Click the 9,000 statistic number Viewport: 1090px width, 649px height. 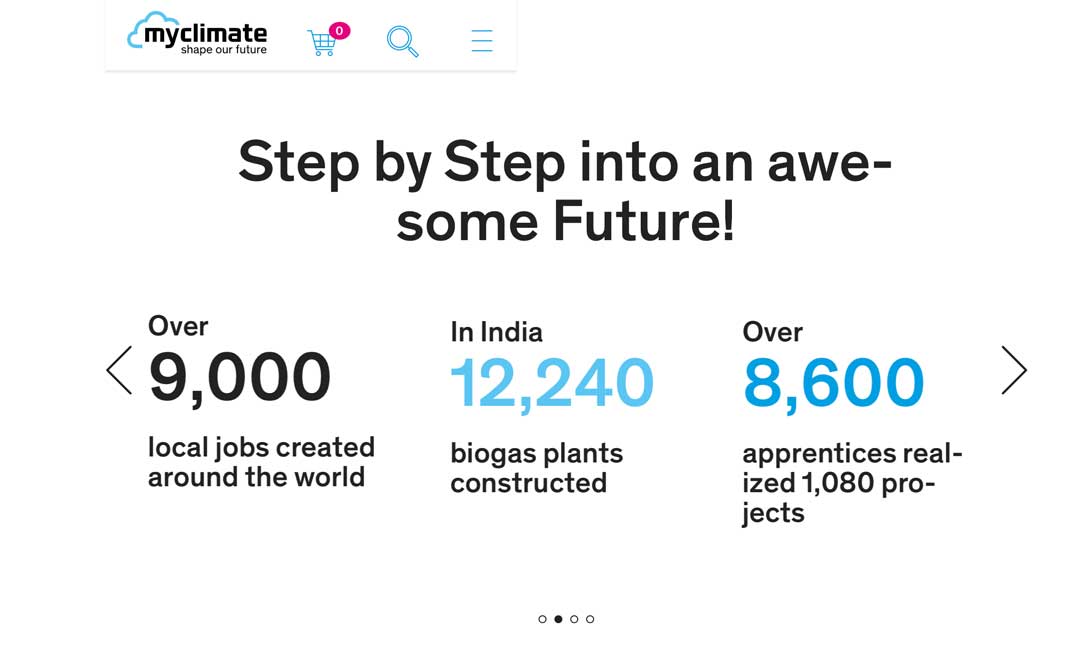tap(240, 378)
